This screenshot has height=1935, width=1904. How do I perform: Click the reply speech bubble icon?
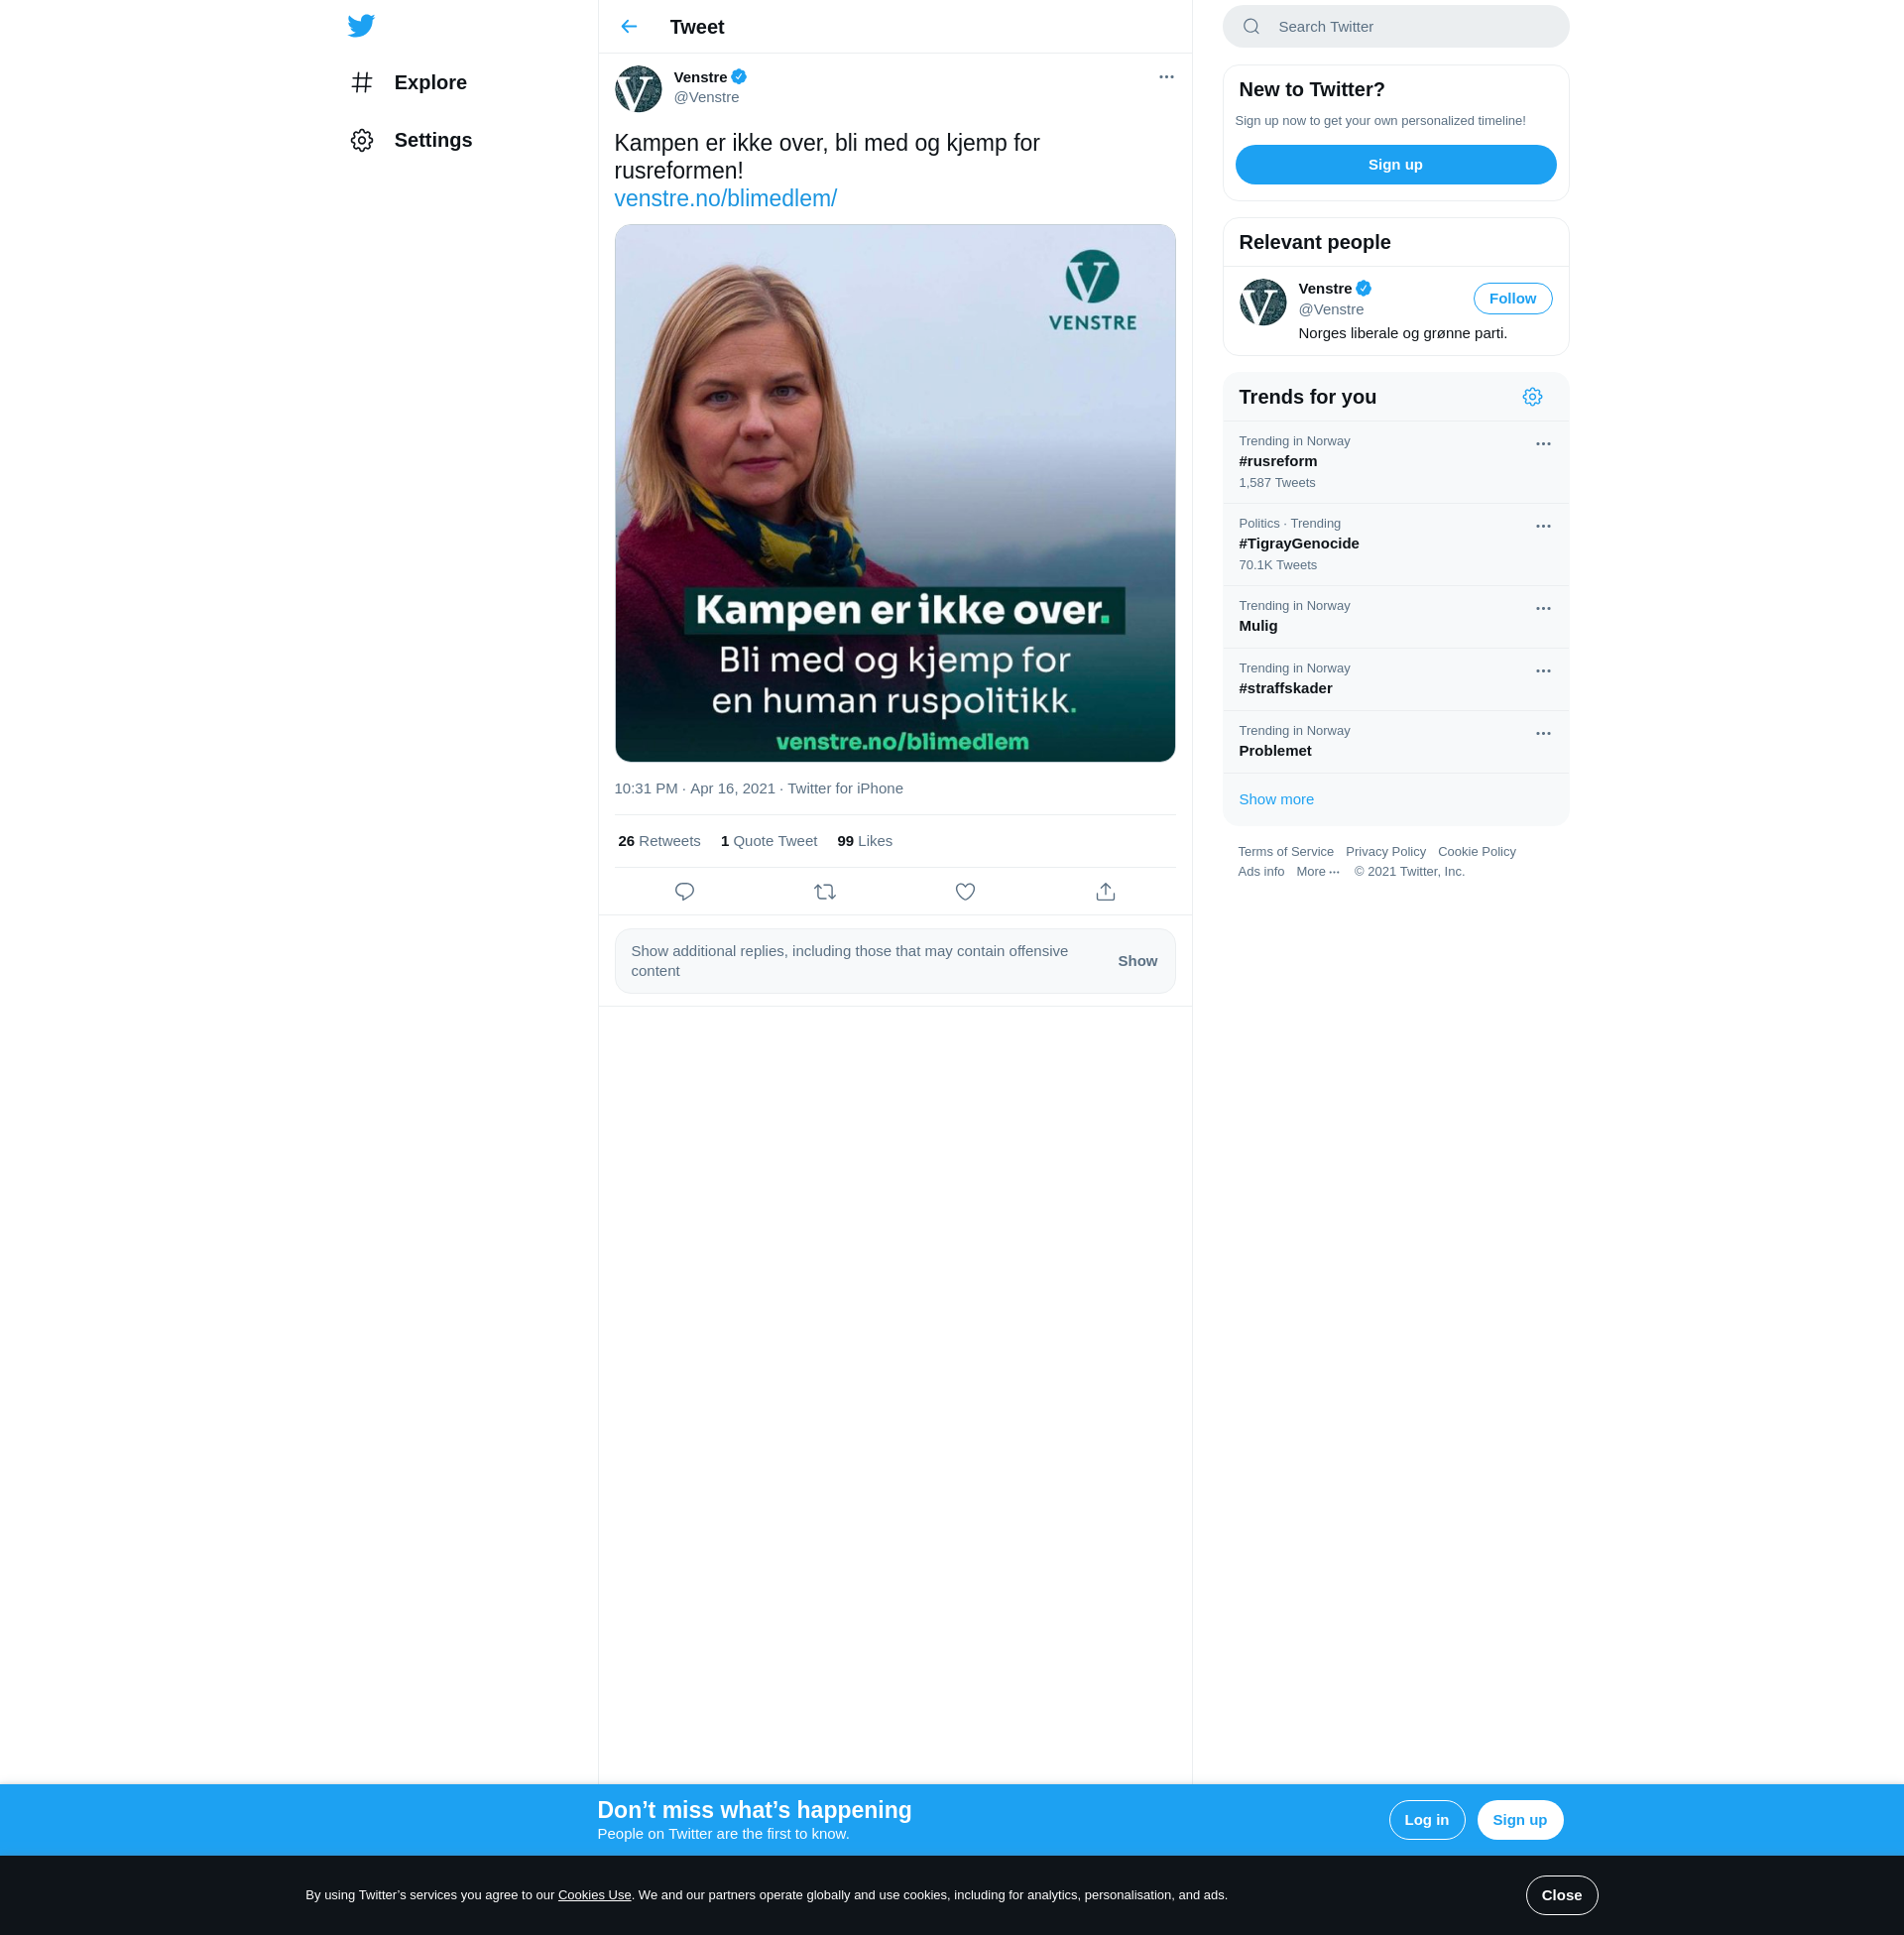tap(684, 891)
